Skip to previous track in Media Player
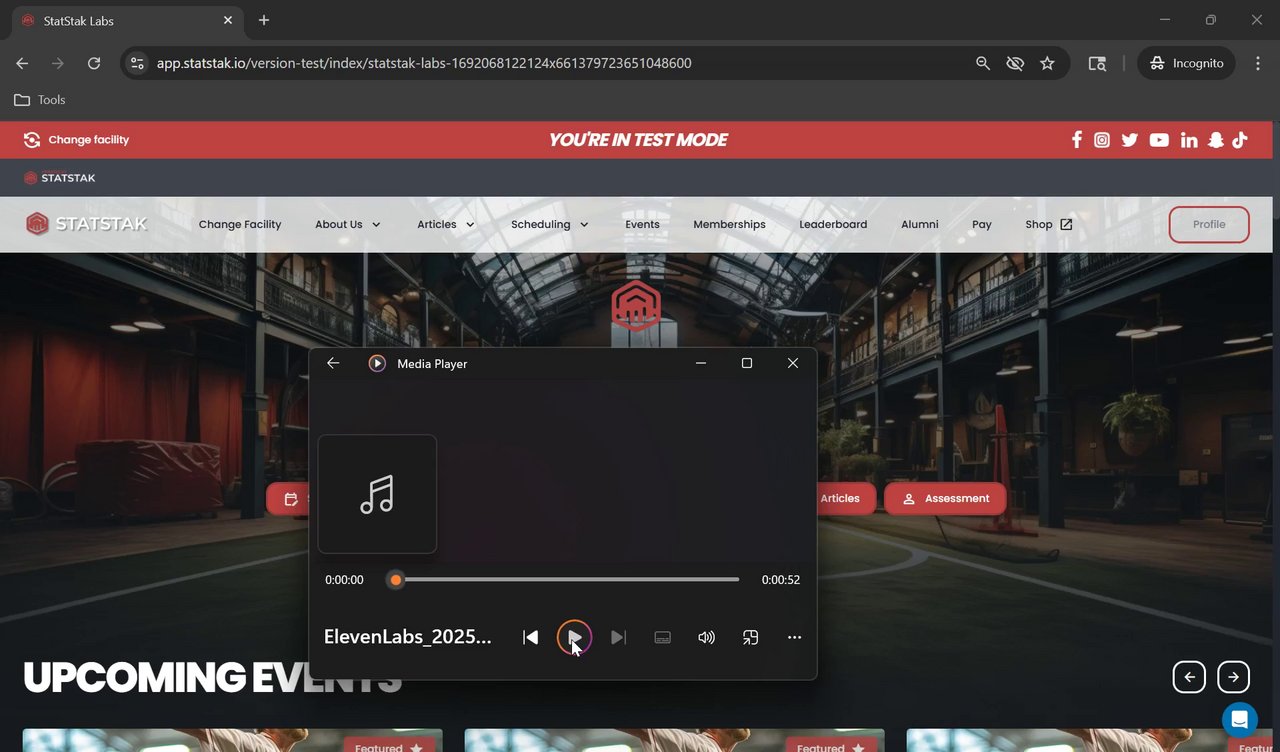The height and width of the screenshot is (752, 1280). pos(531,637)
